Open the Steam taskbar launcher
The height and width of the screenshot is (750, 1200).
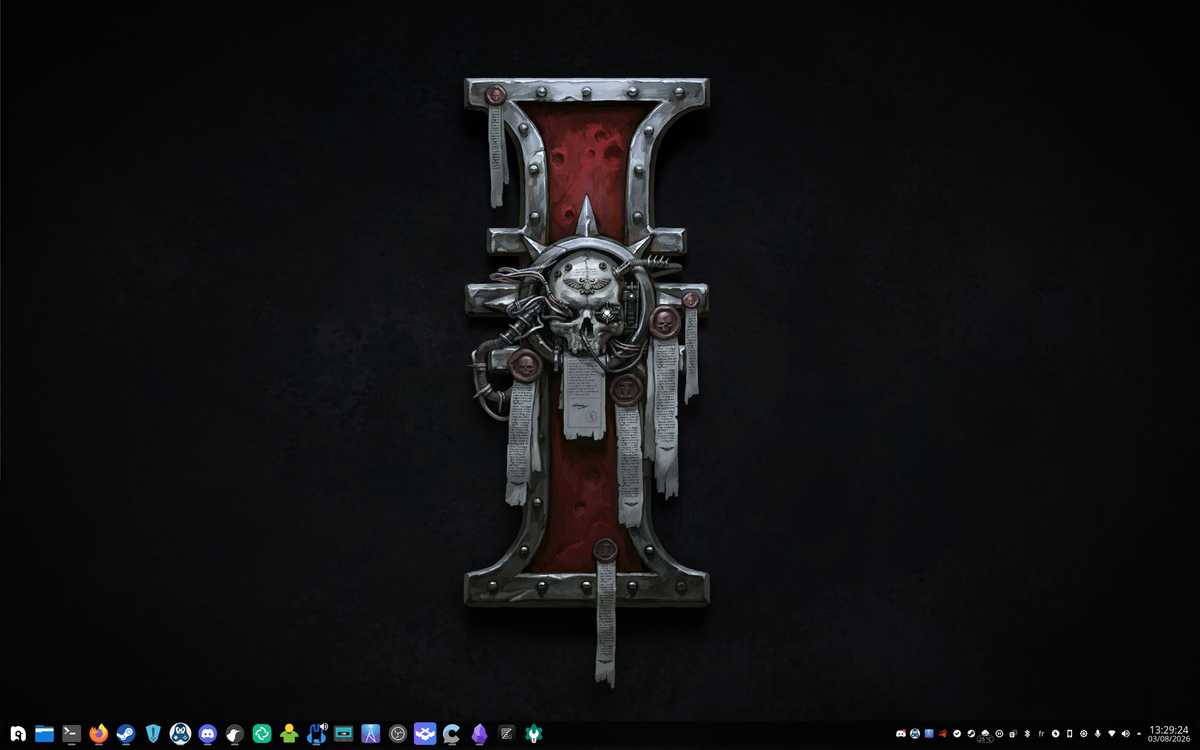(126, 734)
